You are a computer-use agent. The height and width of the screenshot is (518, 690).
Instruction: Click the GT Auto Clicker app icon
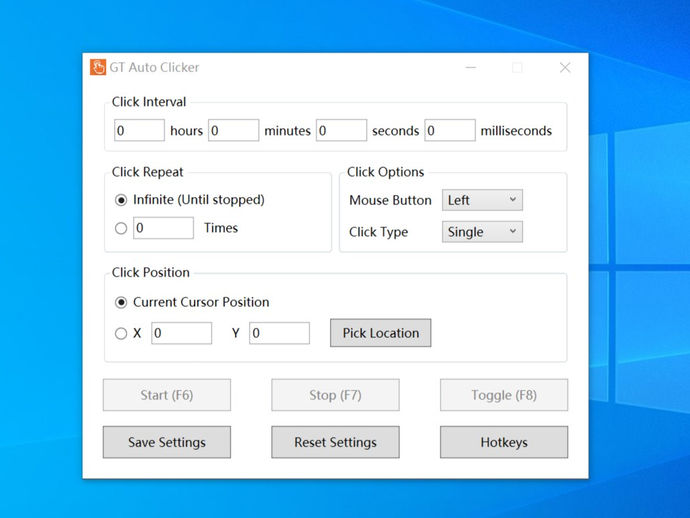coord(98,67)
